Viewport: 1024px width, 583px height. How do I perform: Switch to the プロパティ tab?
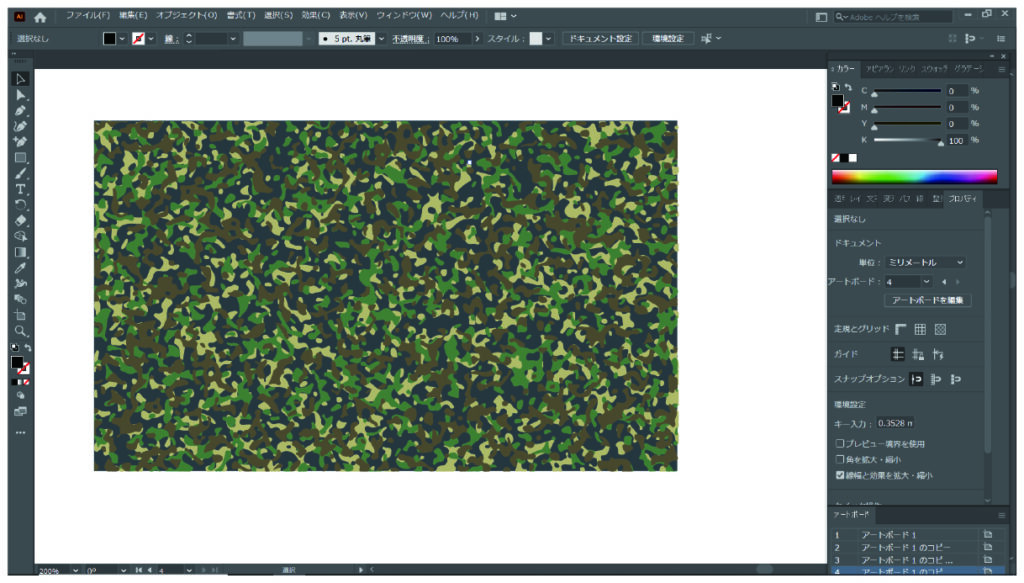[x=963, y=198]
